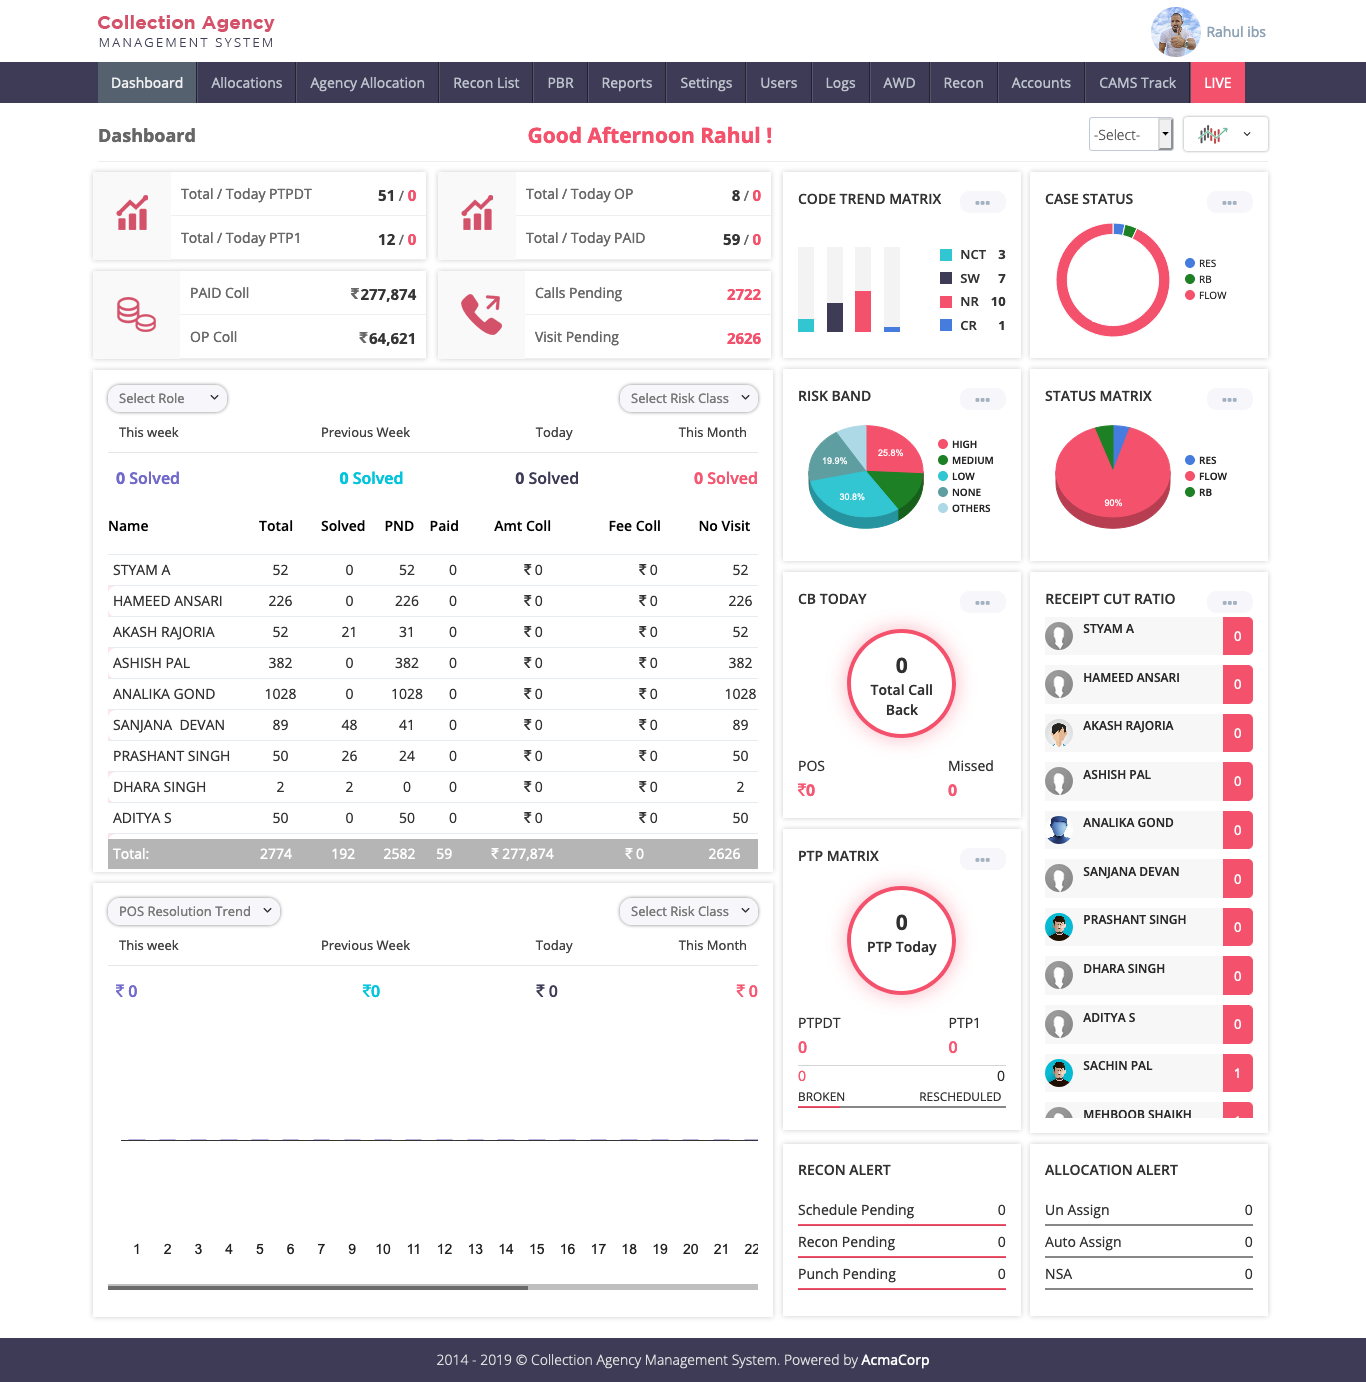Open Code Trend Matrix options ellipsis
Image resolution: width=1366 pixels, height=1382 pixels.
click(x=982, y=203)
